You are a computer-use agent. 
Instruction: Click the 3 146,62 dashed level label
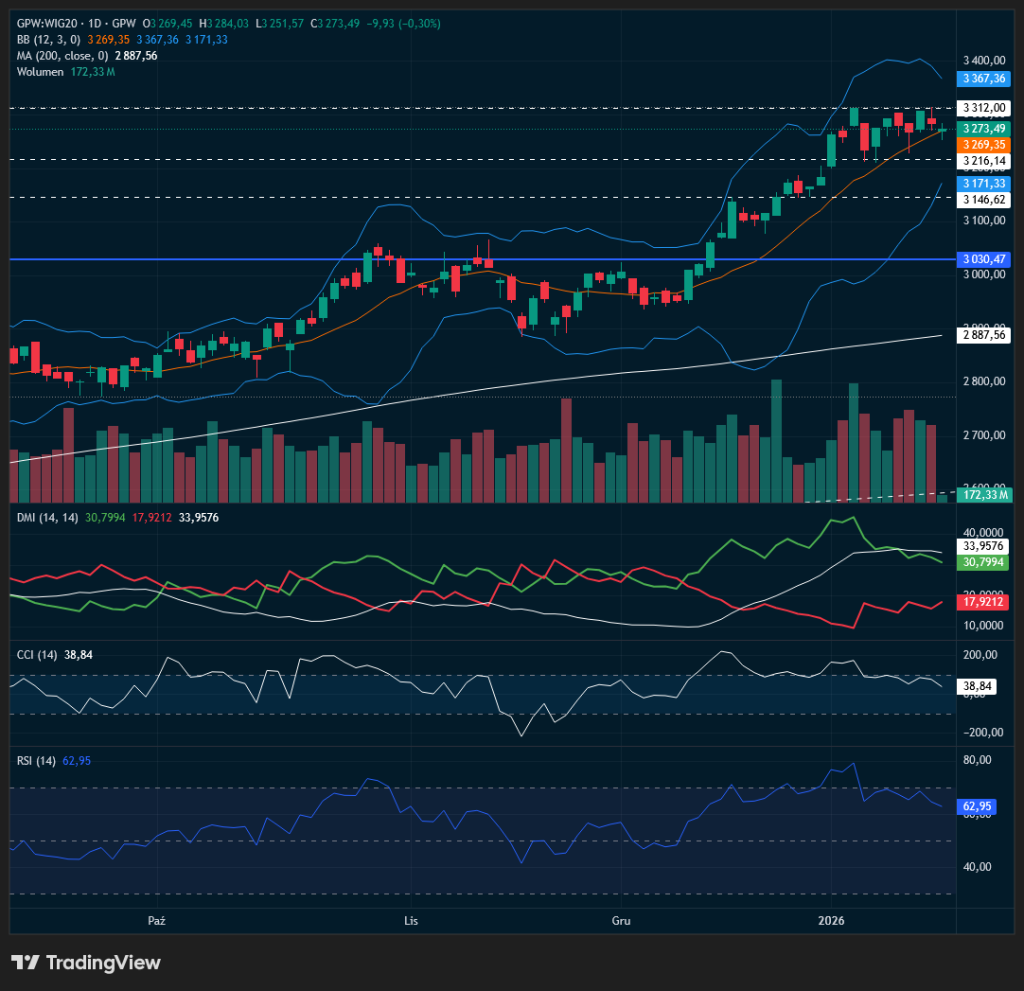(x=983, y=199)
